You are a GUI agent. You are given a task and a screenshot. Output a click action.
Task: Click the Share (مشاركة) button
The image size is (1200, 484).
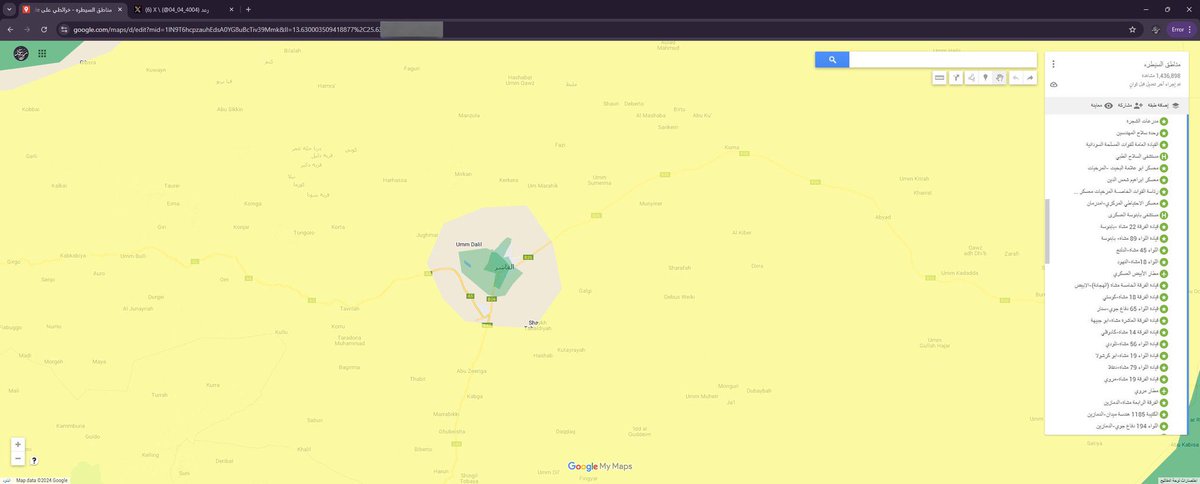(x=1130, y=104)
